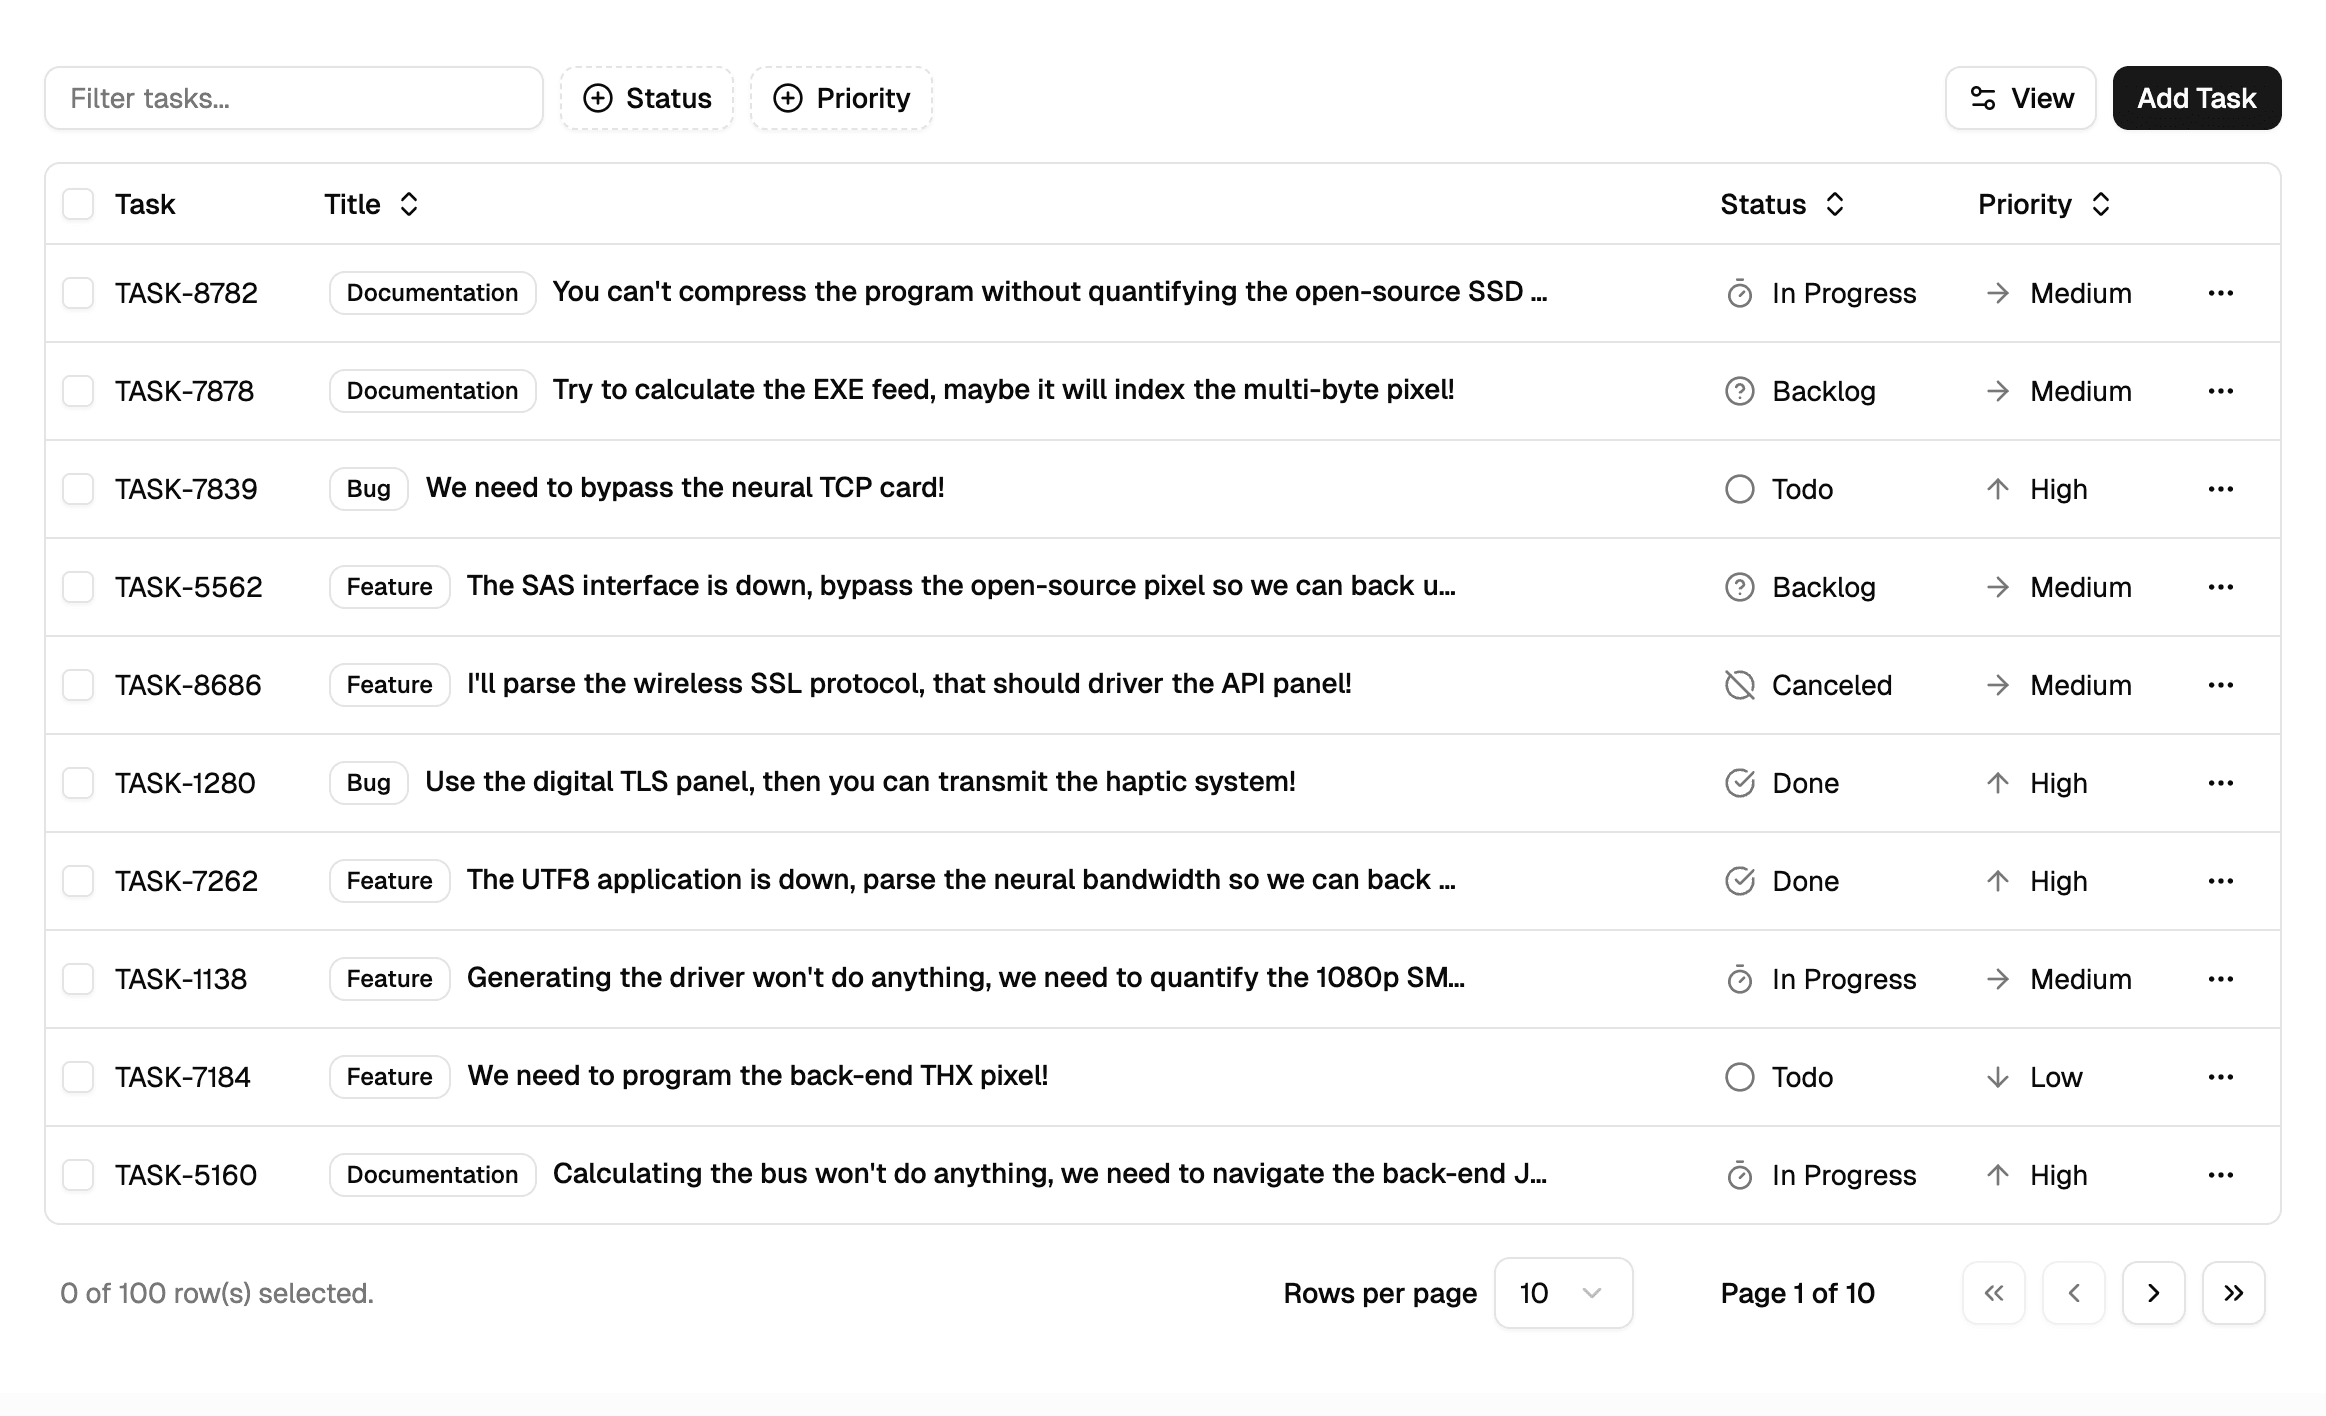This screenshot has width=2326, height=1416.
Task: Open row actions menu for TASK-8782
Action: pos(2220,293)
